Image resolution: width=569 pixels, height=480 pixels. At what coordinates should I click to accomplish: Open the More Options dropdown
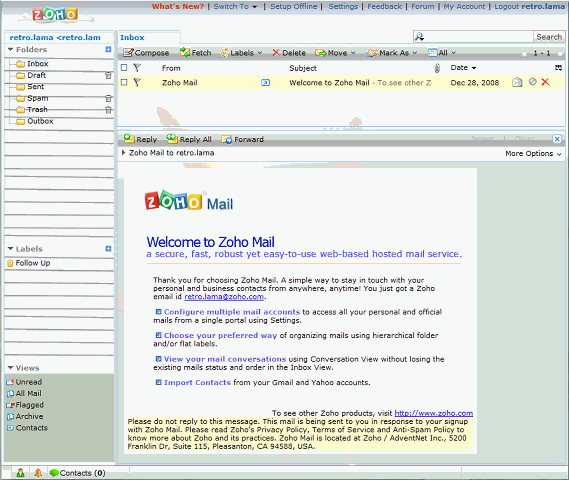(533, 153)
